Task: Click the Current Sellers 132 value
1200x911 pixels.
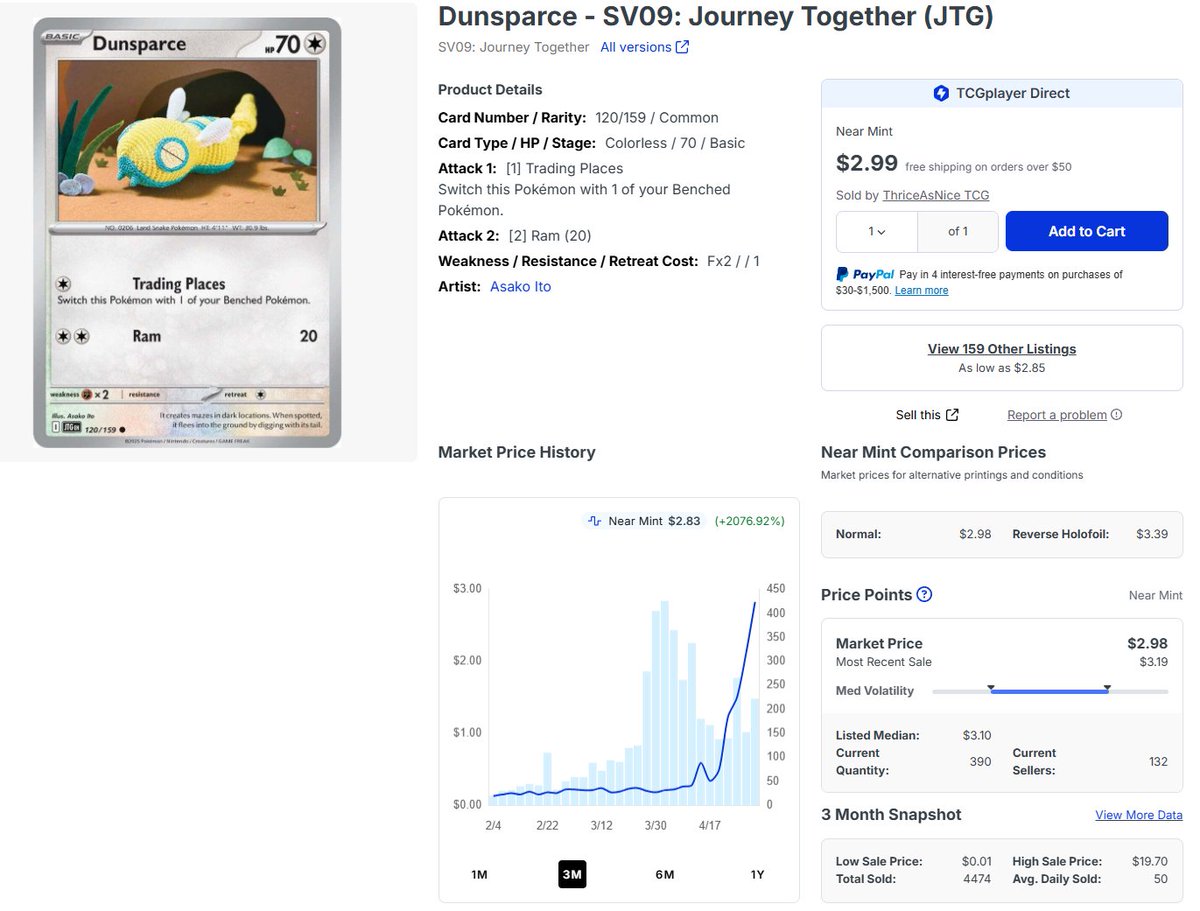Action: [1158, 762]
